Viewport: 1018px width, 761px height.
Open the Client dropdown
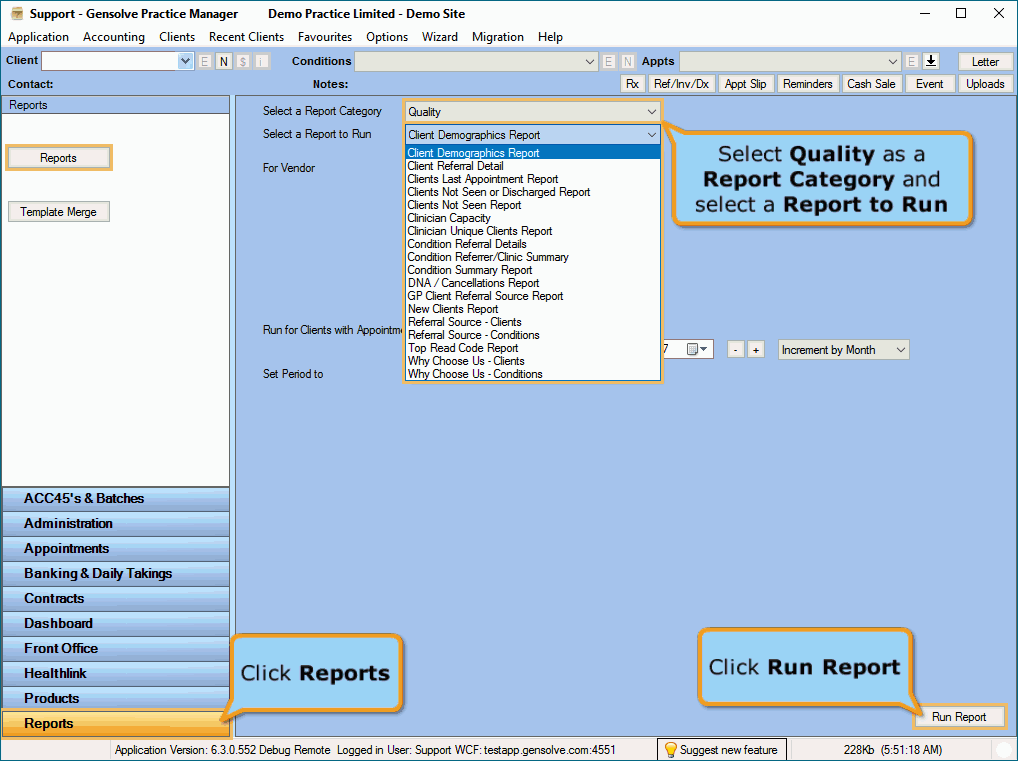coord(185,61)
